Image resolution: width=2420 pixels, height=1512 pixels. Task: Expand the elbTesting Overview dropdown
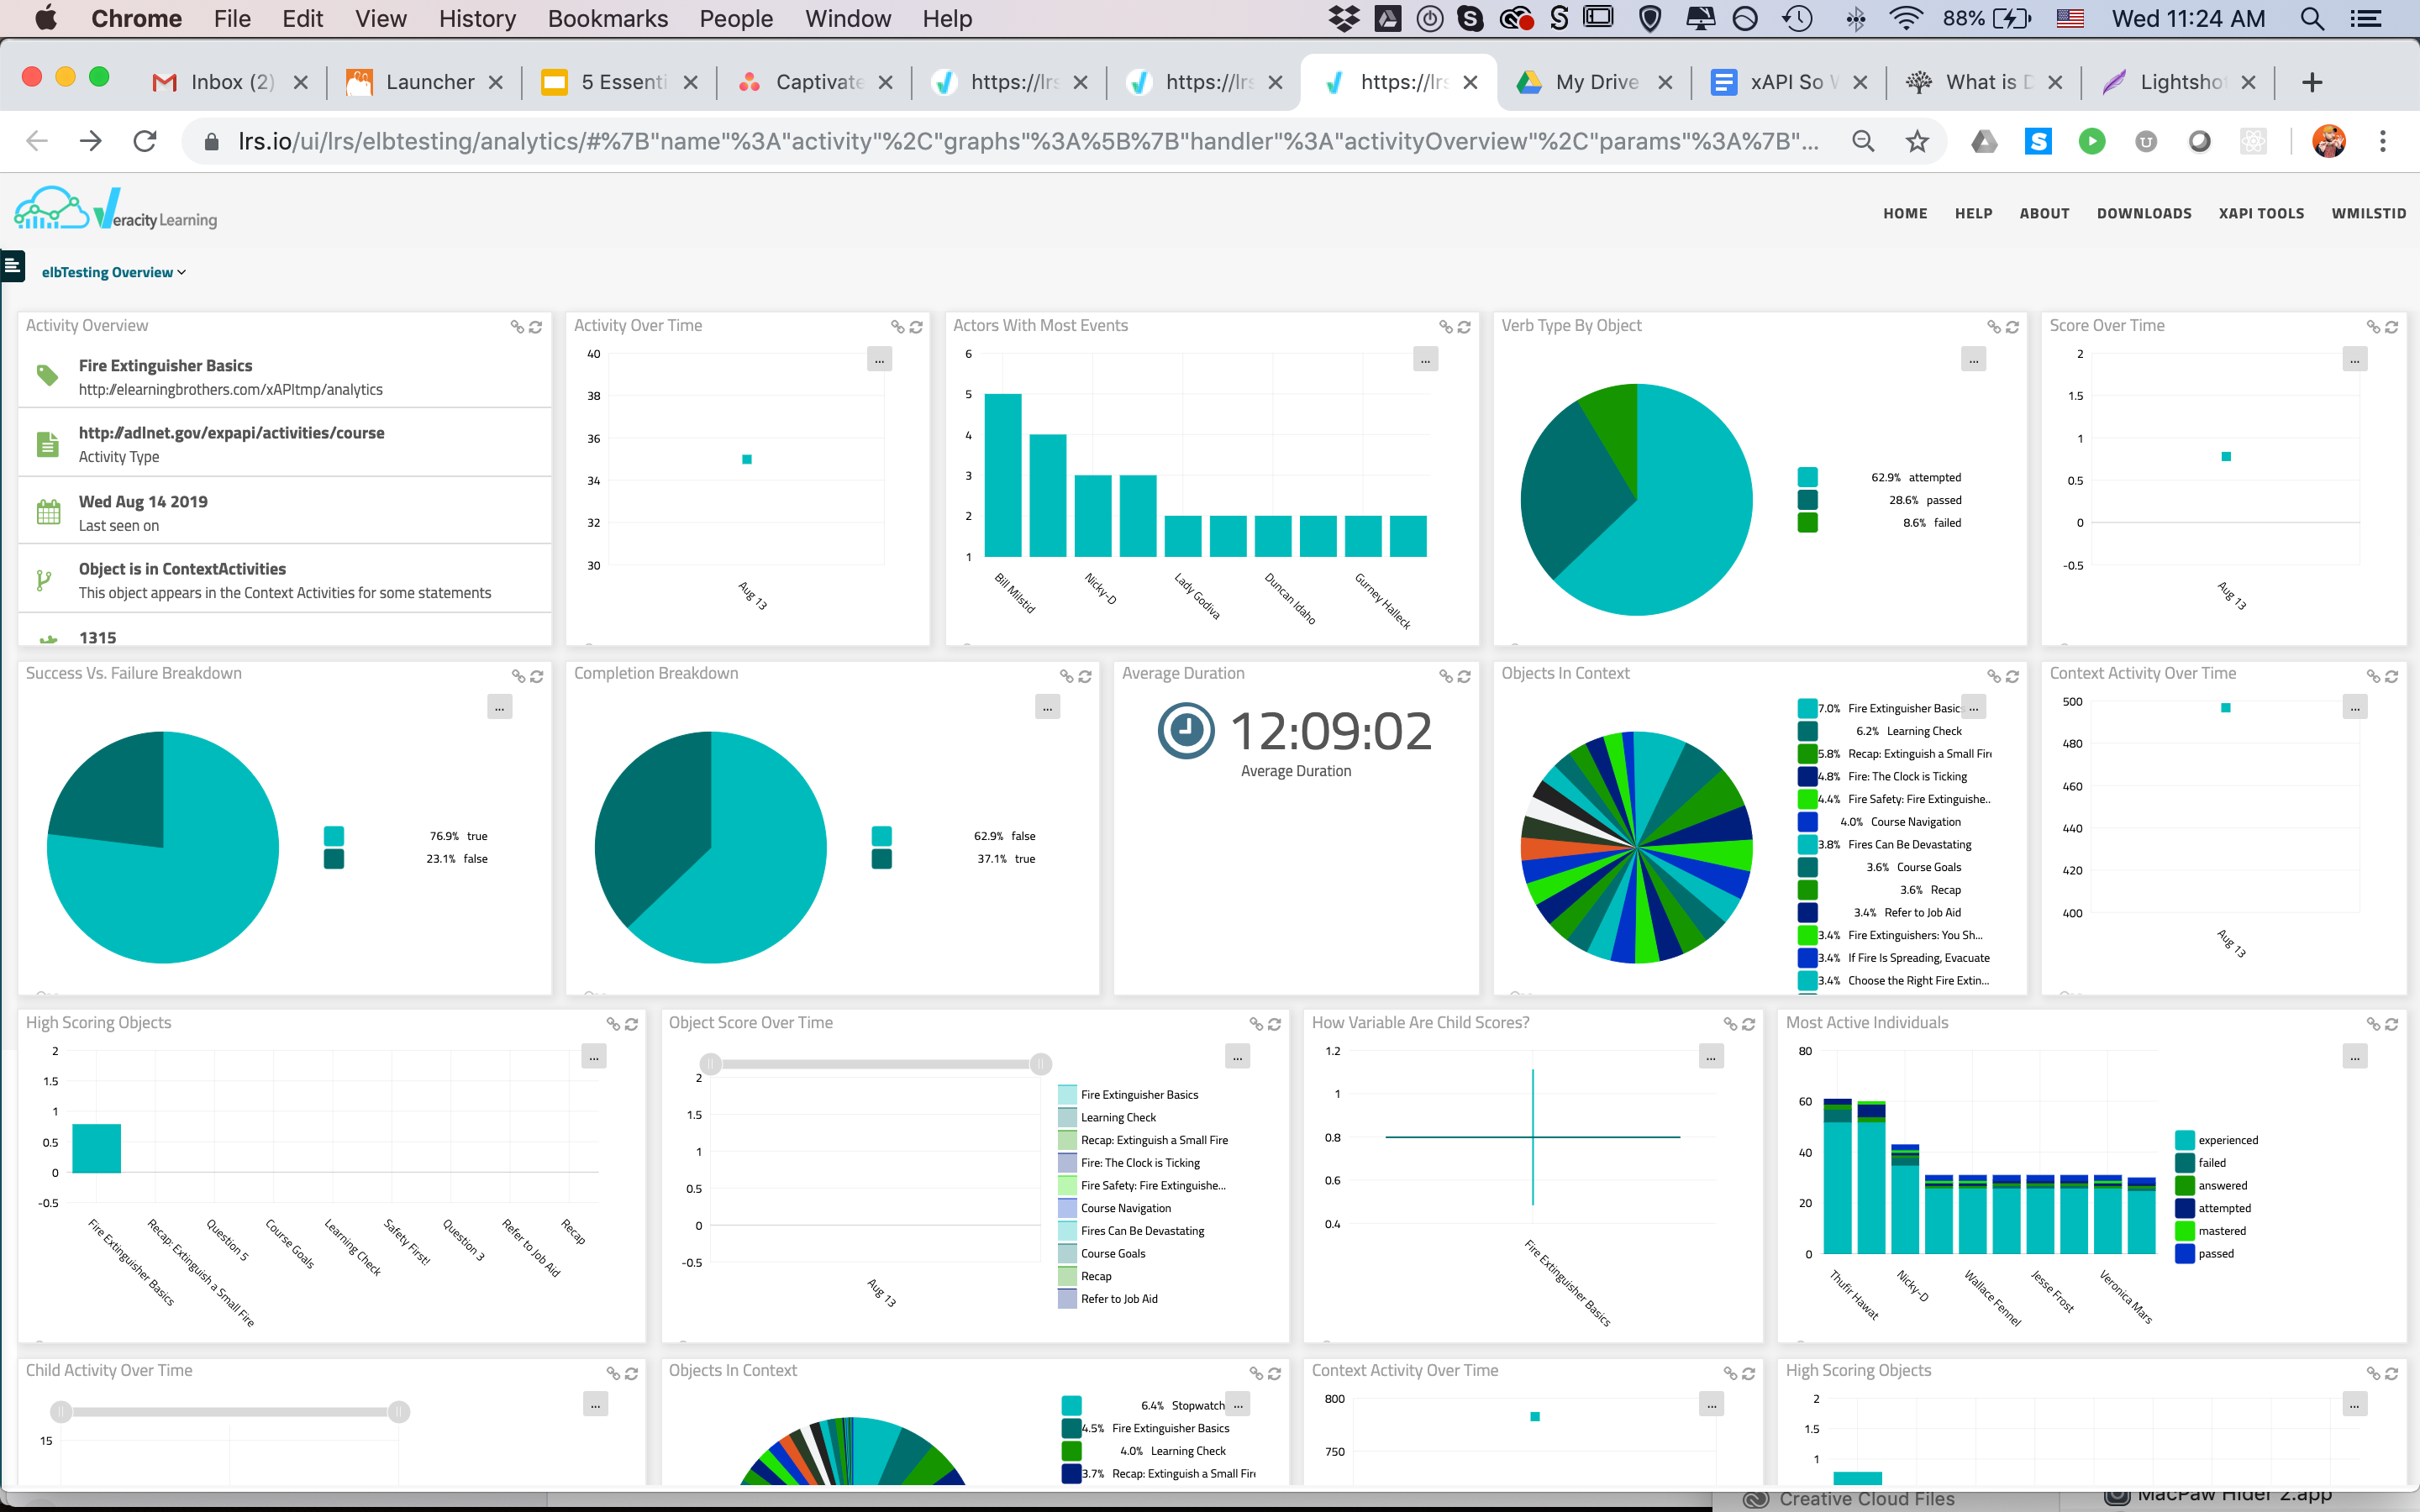113,272
